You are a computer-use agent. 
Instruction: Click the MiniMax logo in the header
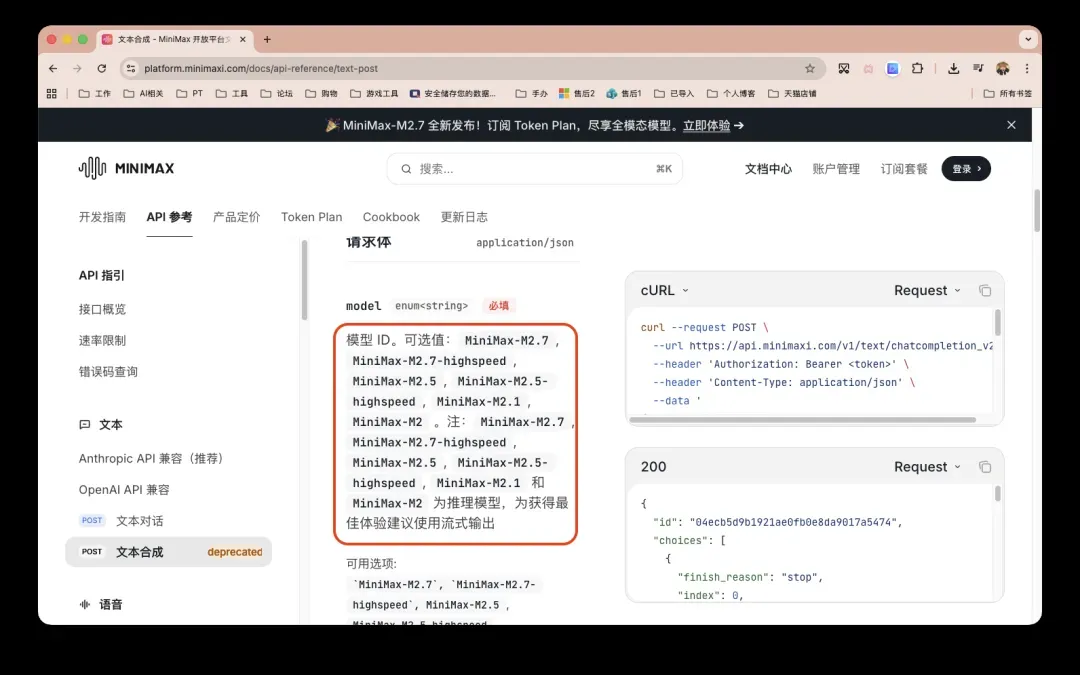[126, 168]
